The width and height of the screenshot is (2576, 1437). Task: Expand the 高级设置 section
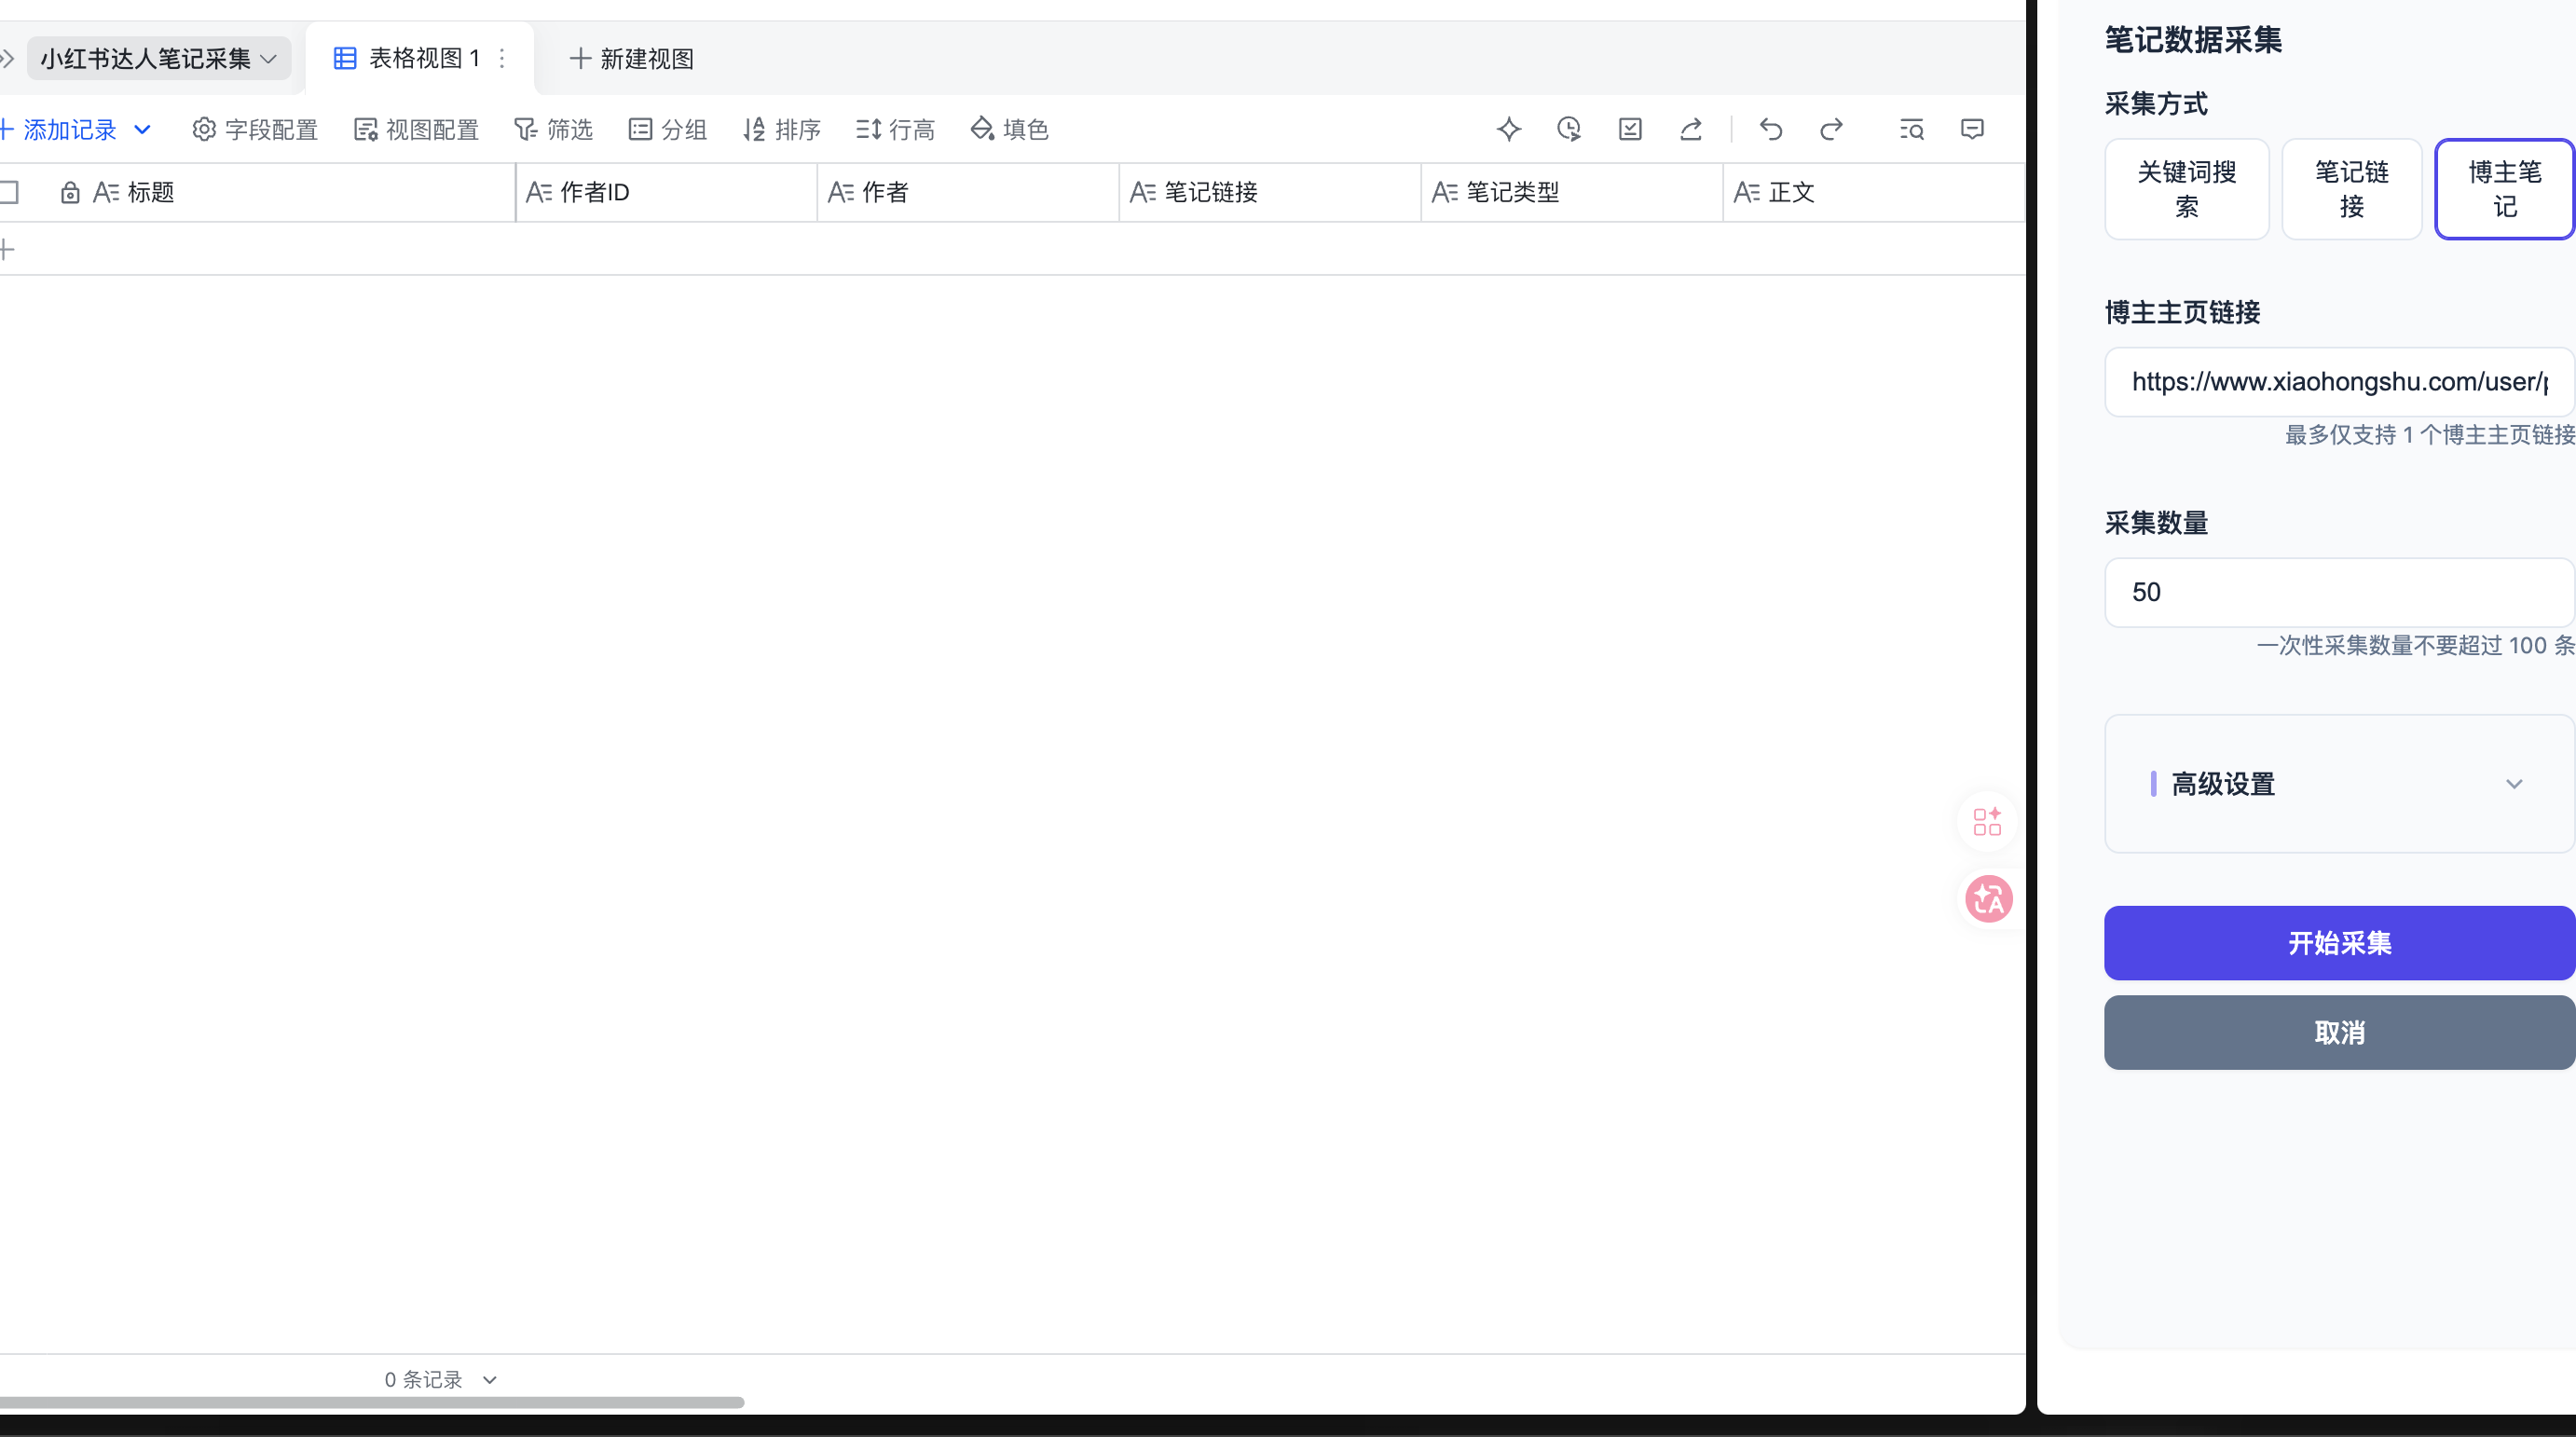coord(2339,784)
